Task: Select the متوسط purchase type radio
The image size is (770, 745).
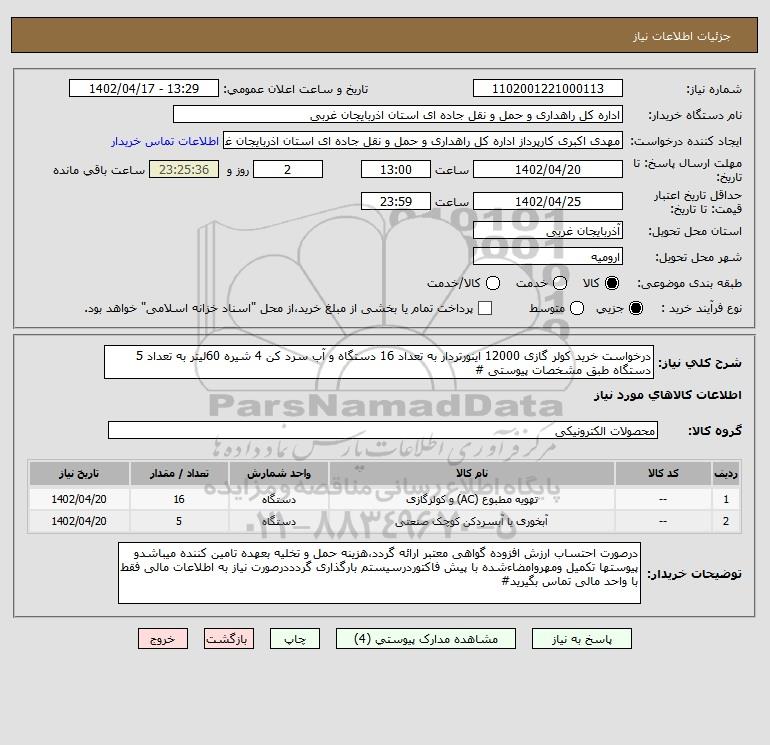Action: [x=577, y=308]
